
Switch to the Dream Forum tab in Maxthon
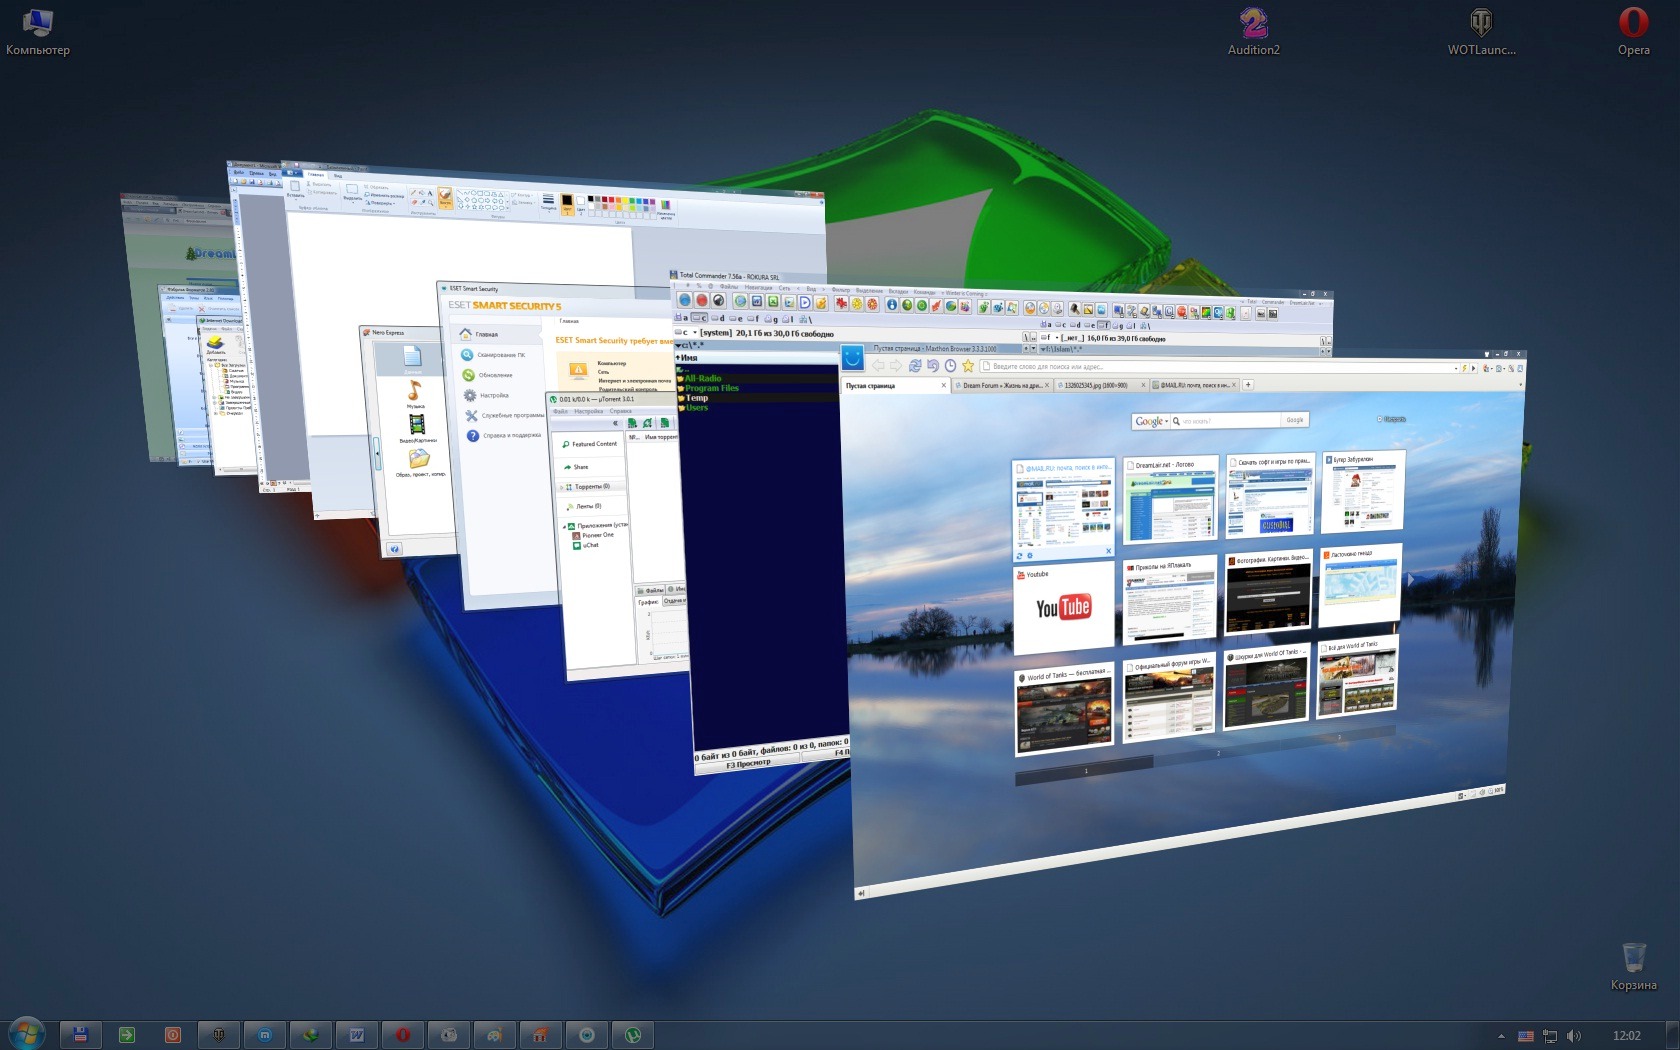tap(1002, 385)
